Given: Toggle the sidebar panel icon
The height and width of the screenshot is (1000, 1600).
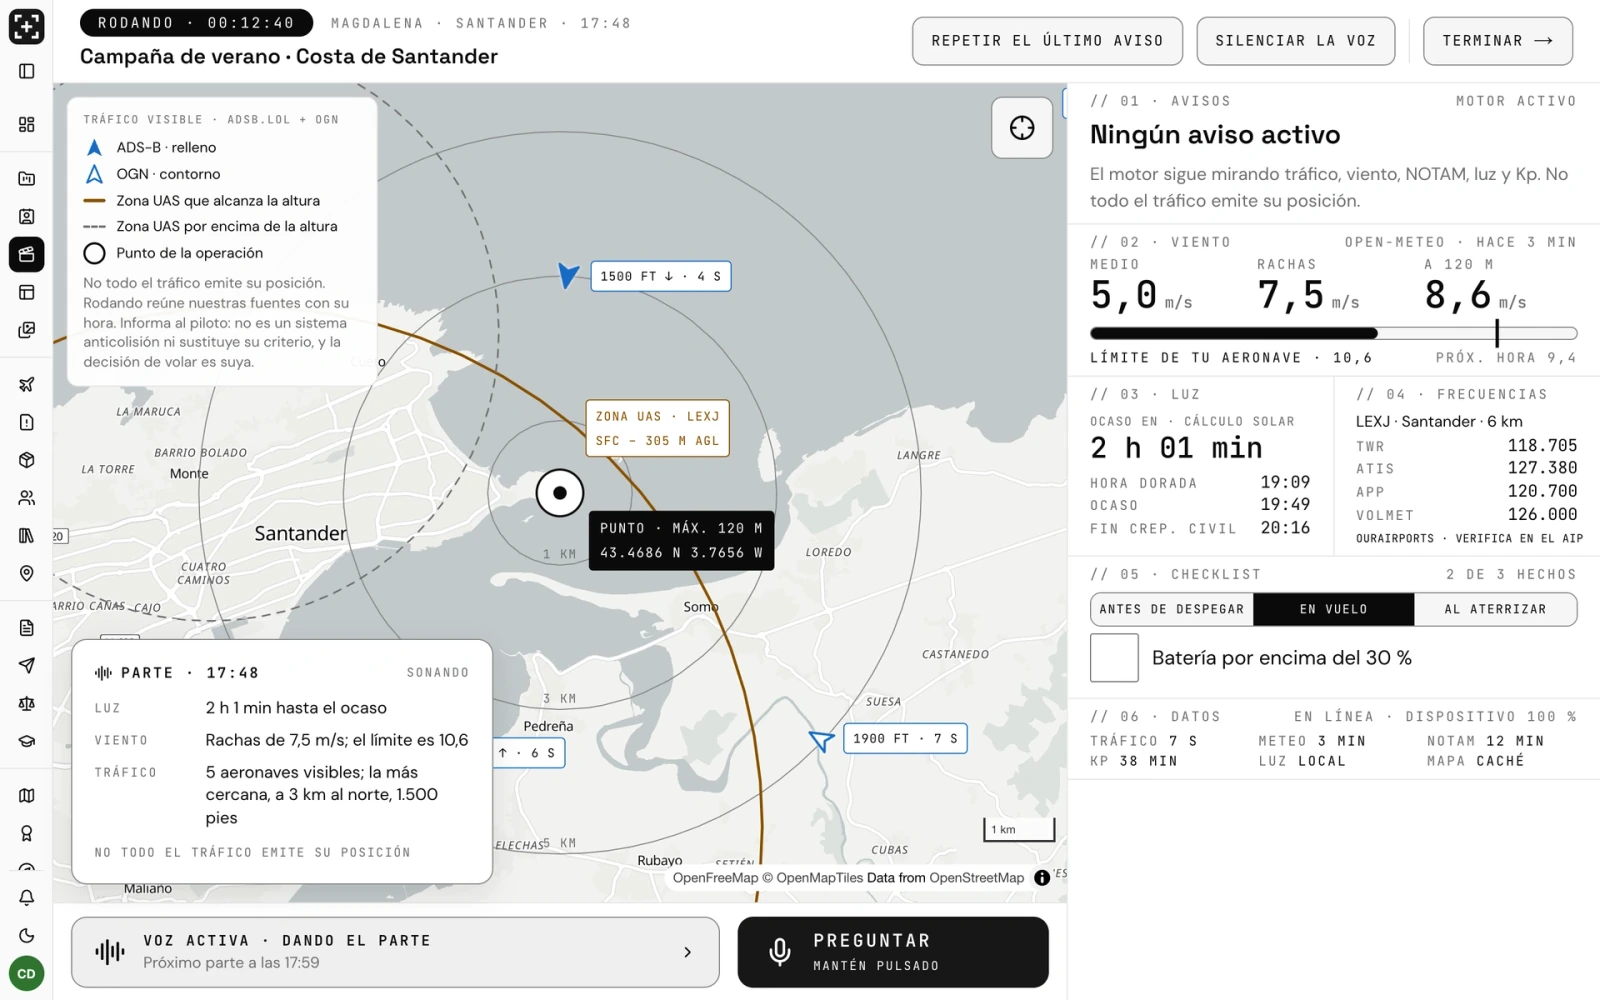Looking at the screenshot, I should (x=27, y=71).
